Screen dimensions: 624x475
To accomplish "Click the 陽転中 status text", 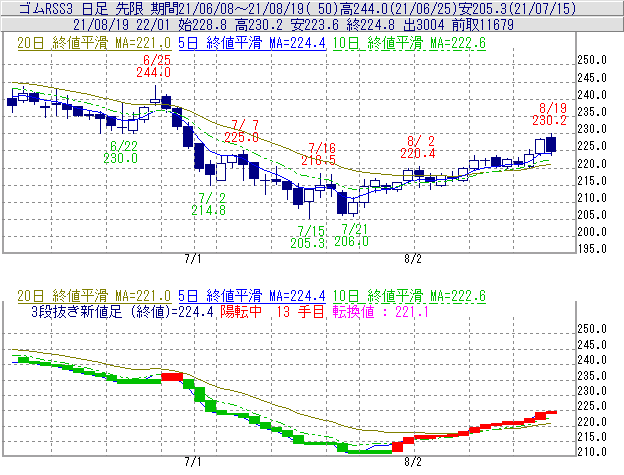I will tap(241, 312).
